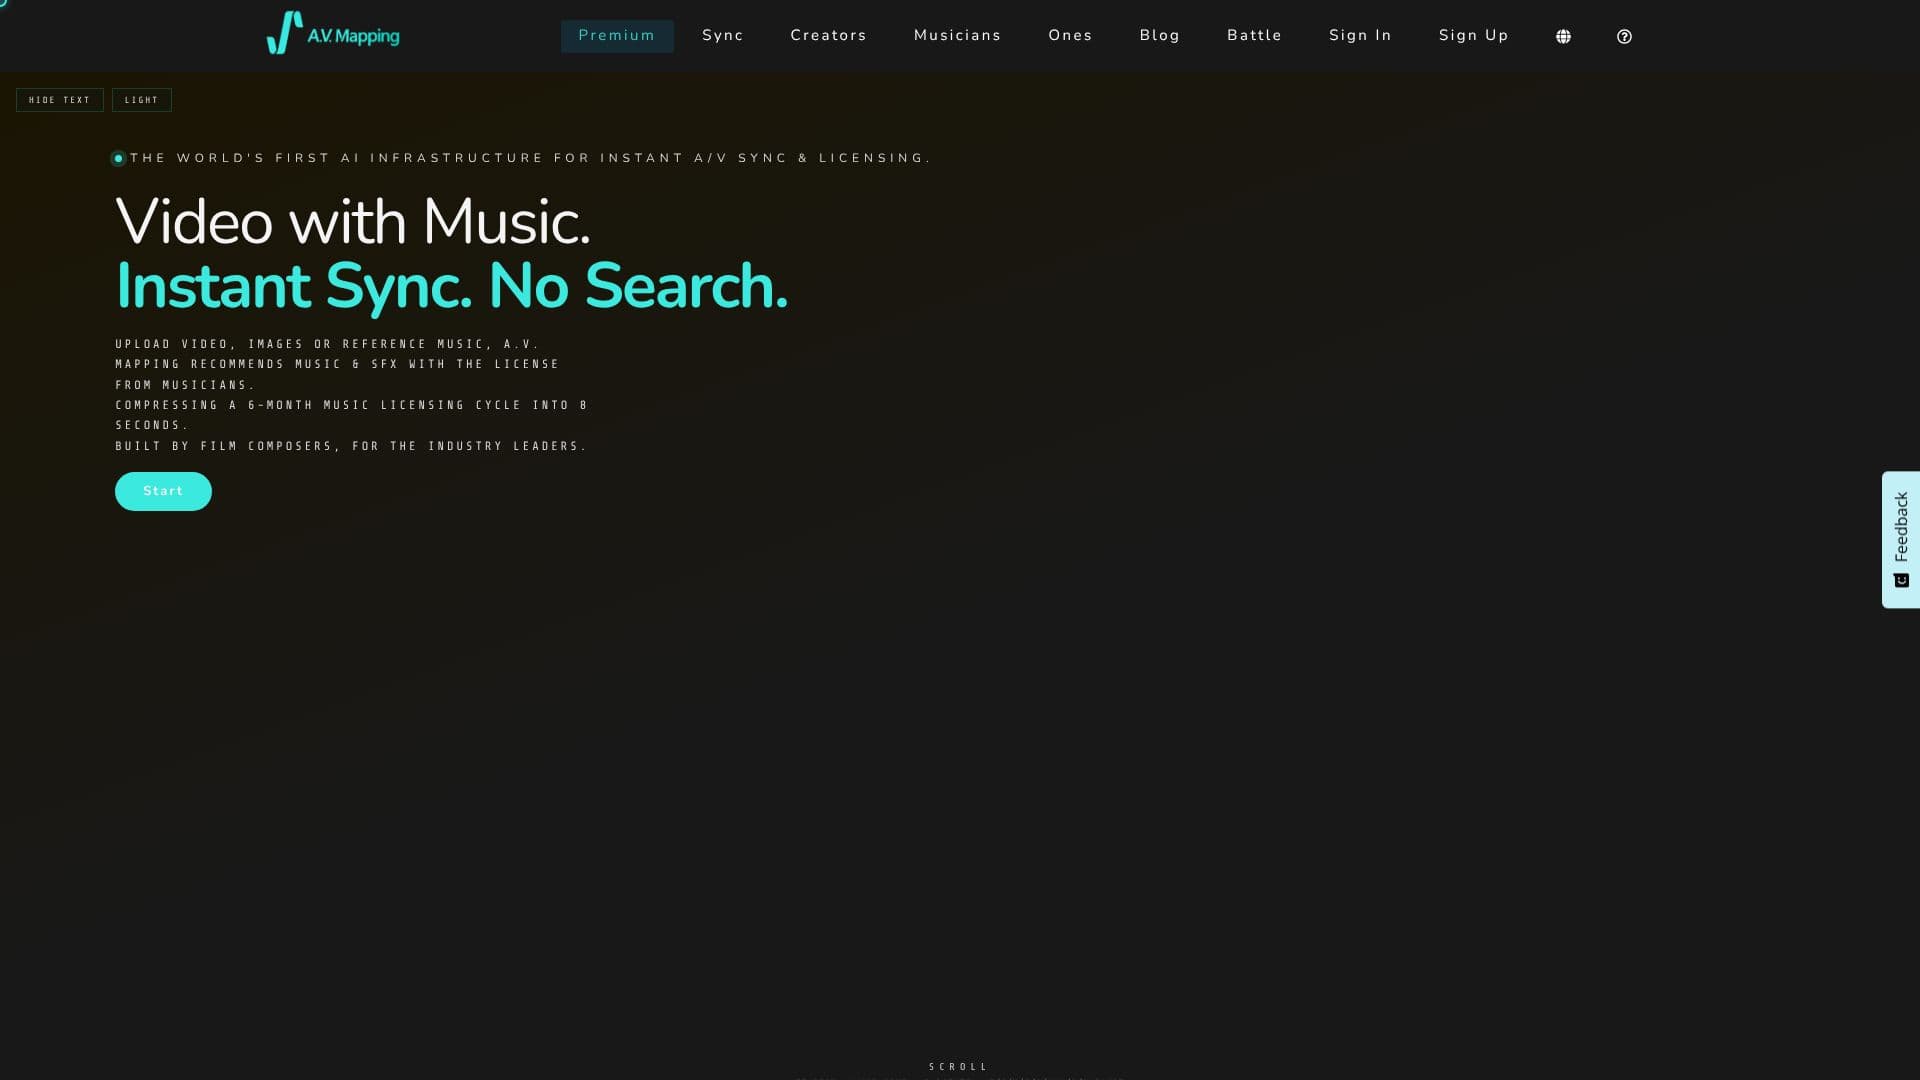1920x1080 pixels.
Task: Open the help question mark icon
Action: pyautogui.click(x=1624, y=36)
